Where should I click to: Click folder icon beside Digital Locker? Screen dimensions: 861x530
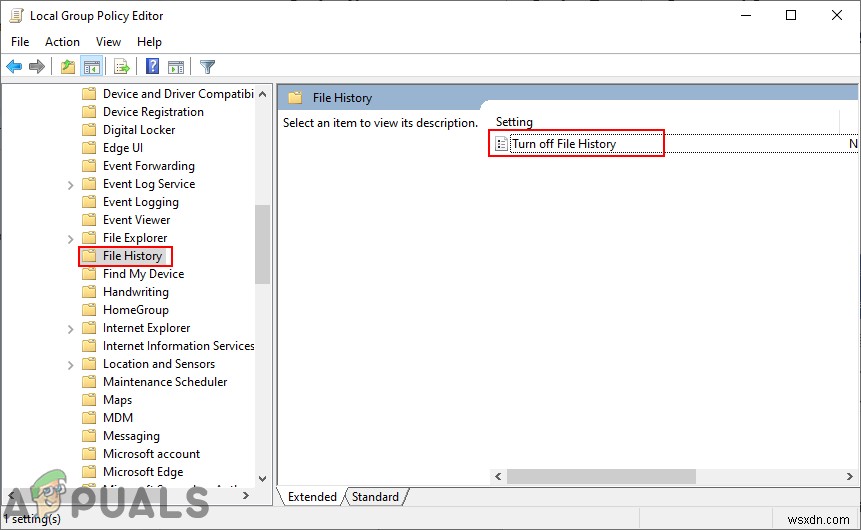click(x=89, y=130)
